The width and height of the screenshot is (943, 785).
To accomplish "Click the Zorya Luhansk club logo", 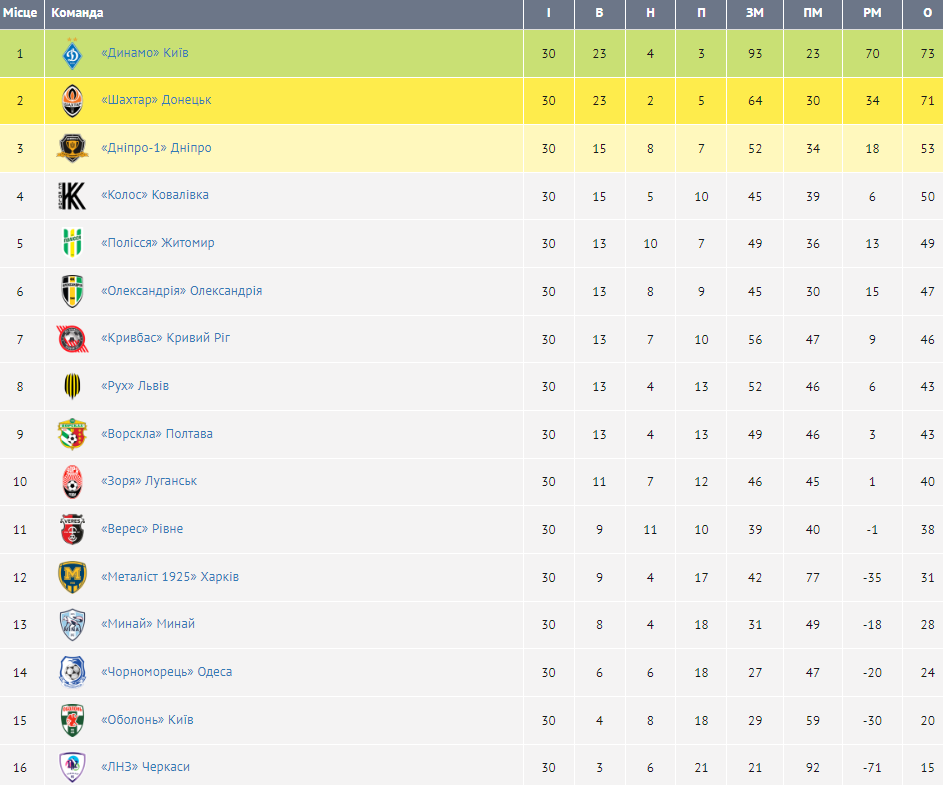I will click(x=73, y=481).
